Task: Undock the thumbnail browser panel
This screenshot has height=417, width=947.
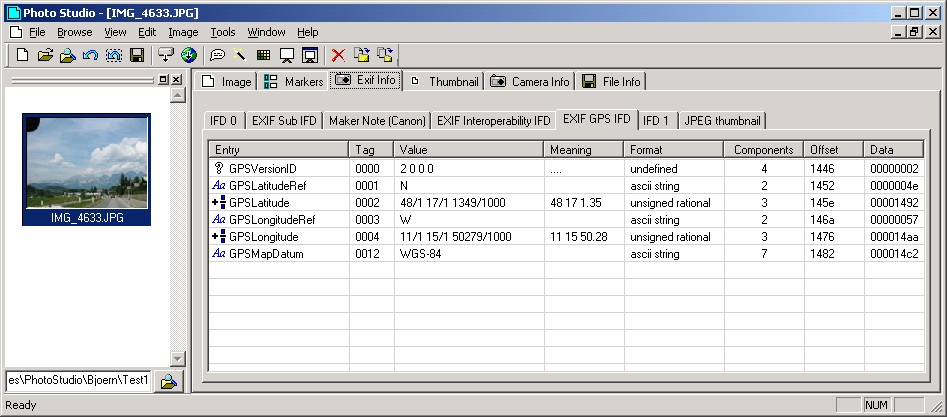Action: tap(163, 79)
